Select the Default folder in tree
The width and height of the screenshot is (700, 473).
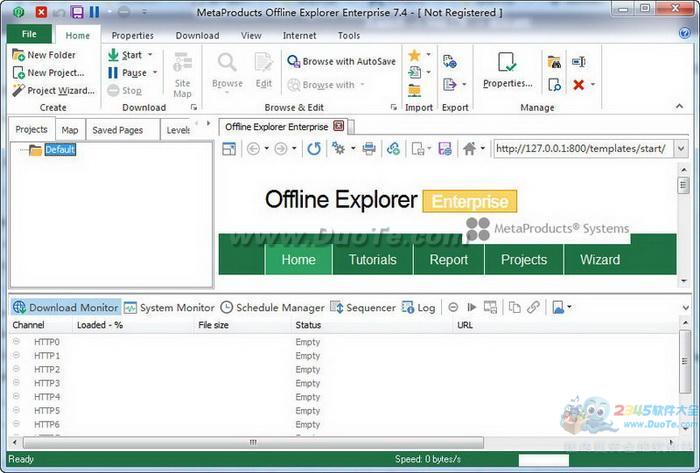(60, 149)
